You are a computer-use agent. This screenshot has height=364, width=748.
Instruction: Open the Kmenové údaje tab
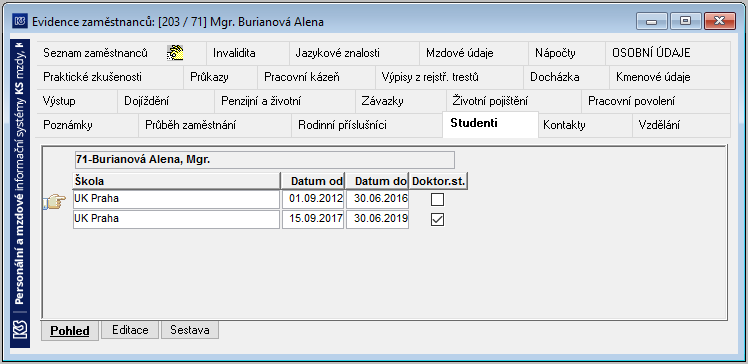(x=670, y=77)
